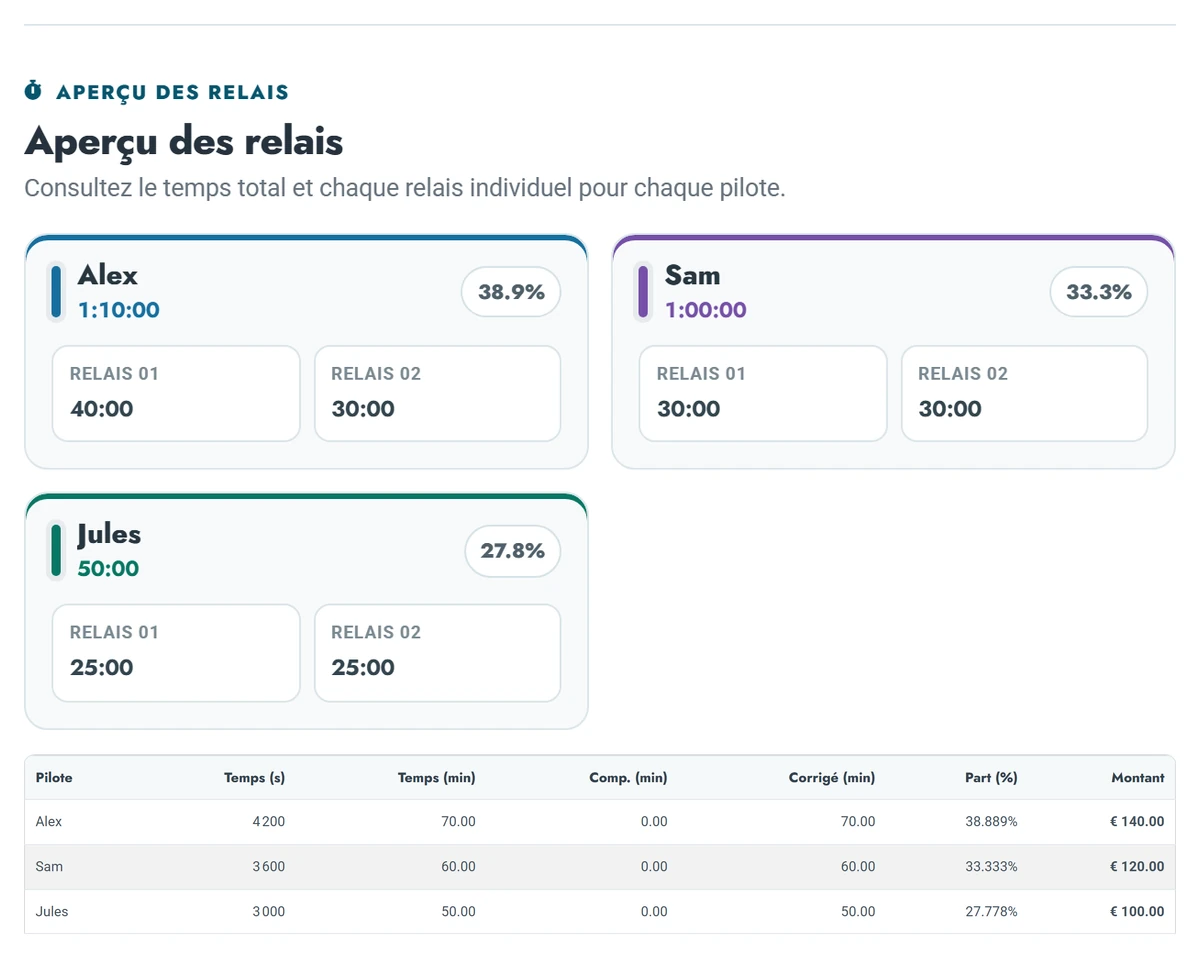
Task: Click Sam's total time 1:00:00
Action: pos(706,310)
